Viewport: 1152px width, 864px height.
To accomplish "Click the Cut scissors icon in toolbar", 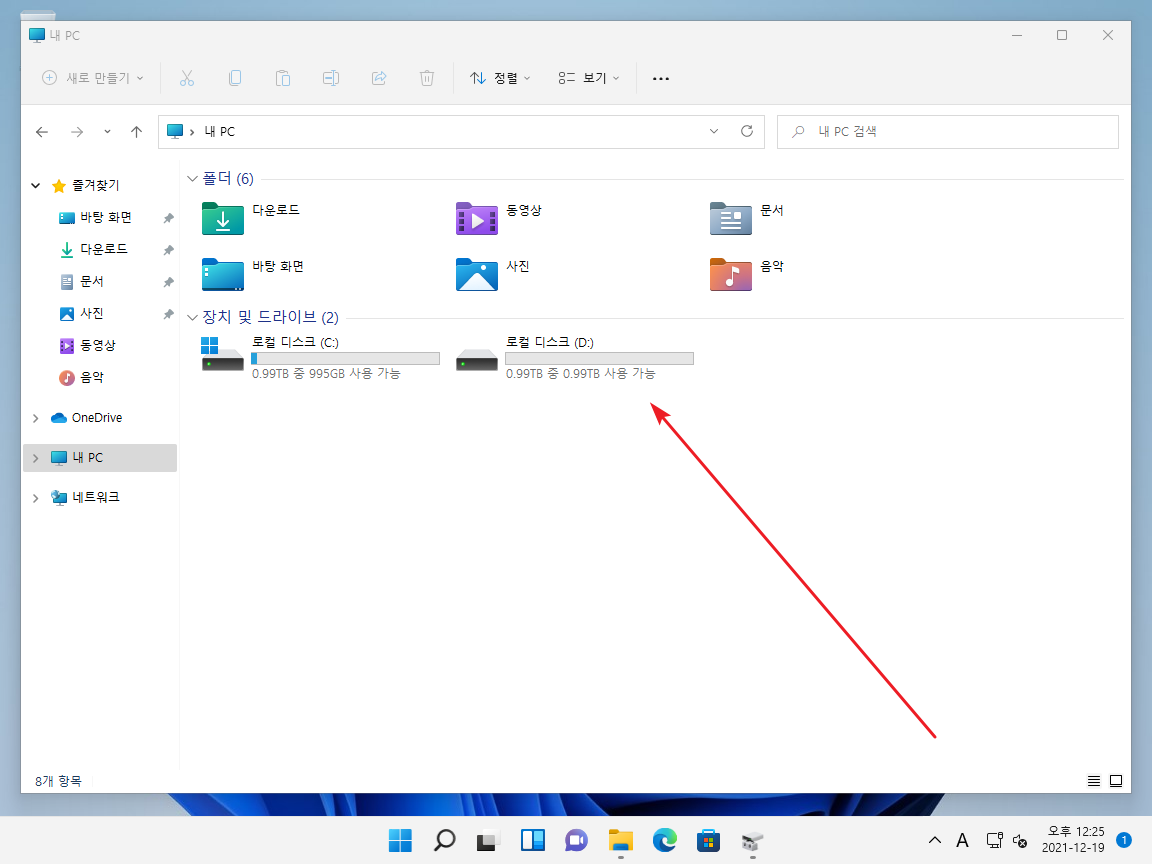I will [187, 78].
